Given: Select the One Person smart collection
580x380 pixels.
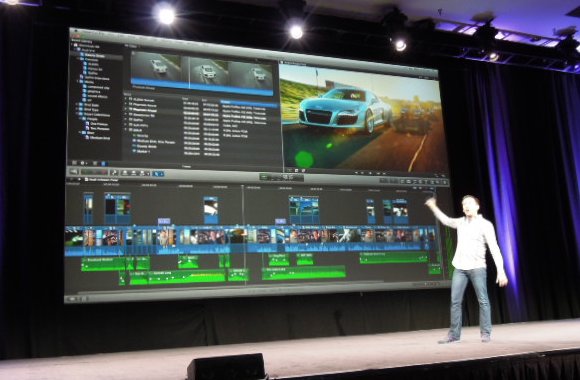Looking at the screenshot, I should coord(99,124).
